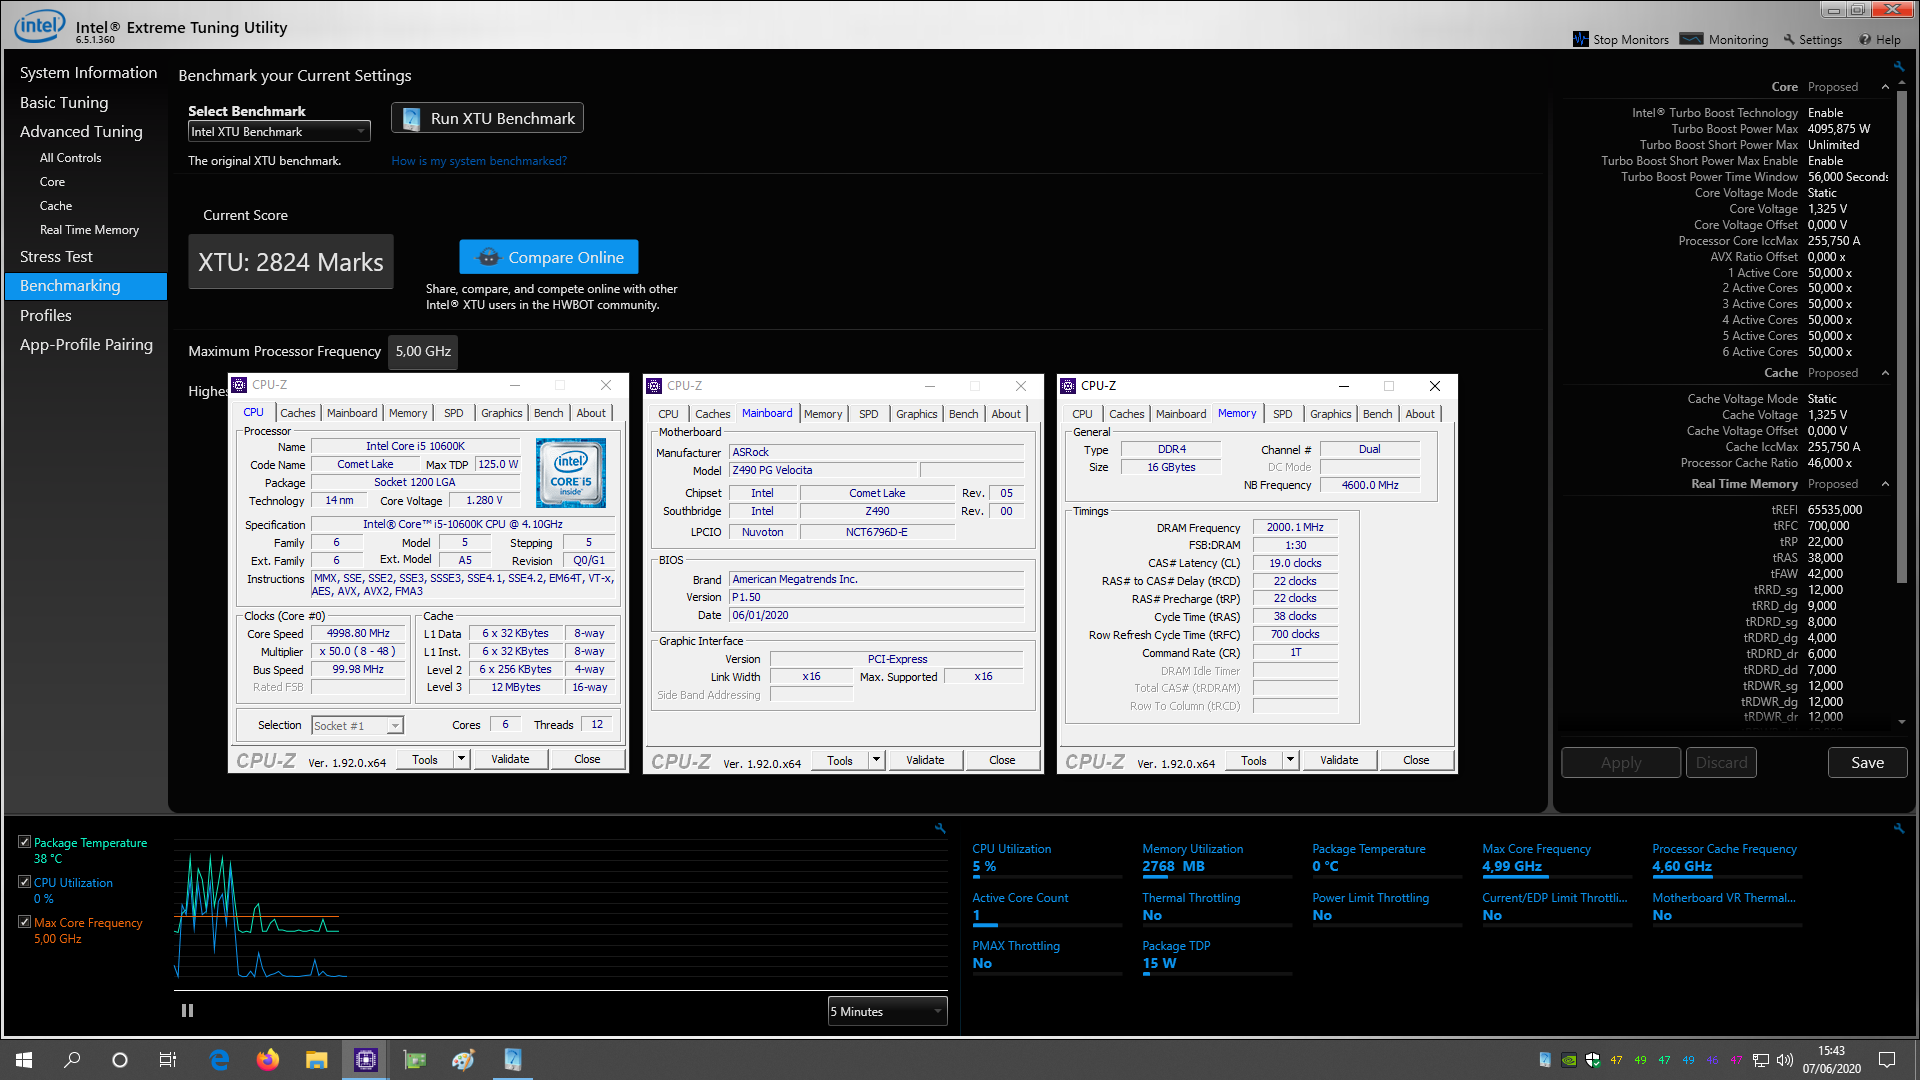1920x1080 pixels.
Task: Select All Controls under Advanced Tuning
Action: click(70, 158)
